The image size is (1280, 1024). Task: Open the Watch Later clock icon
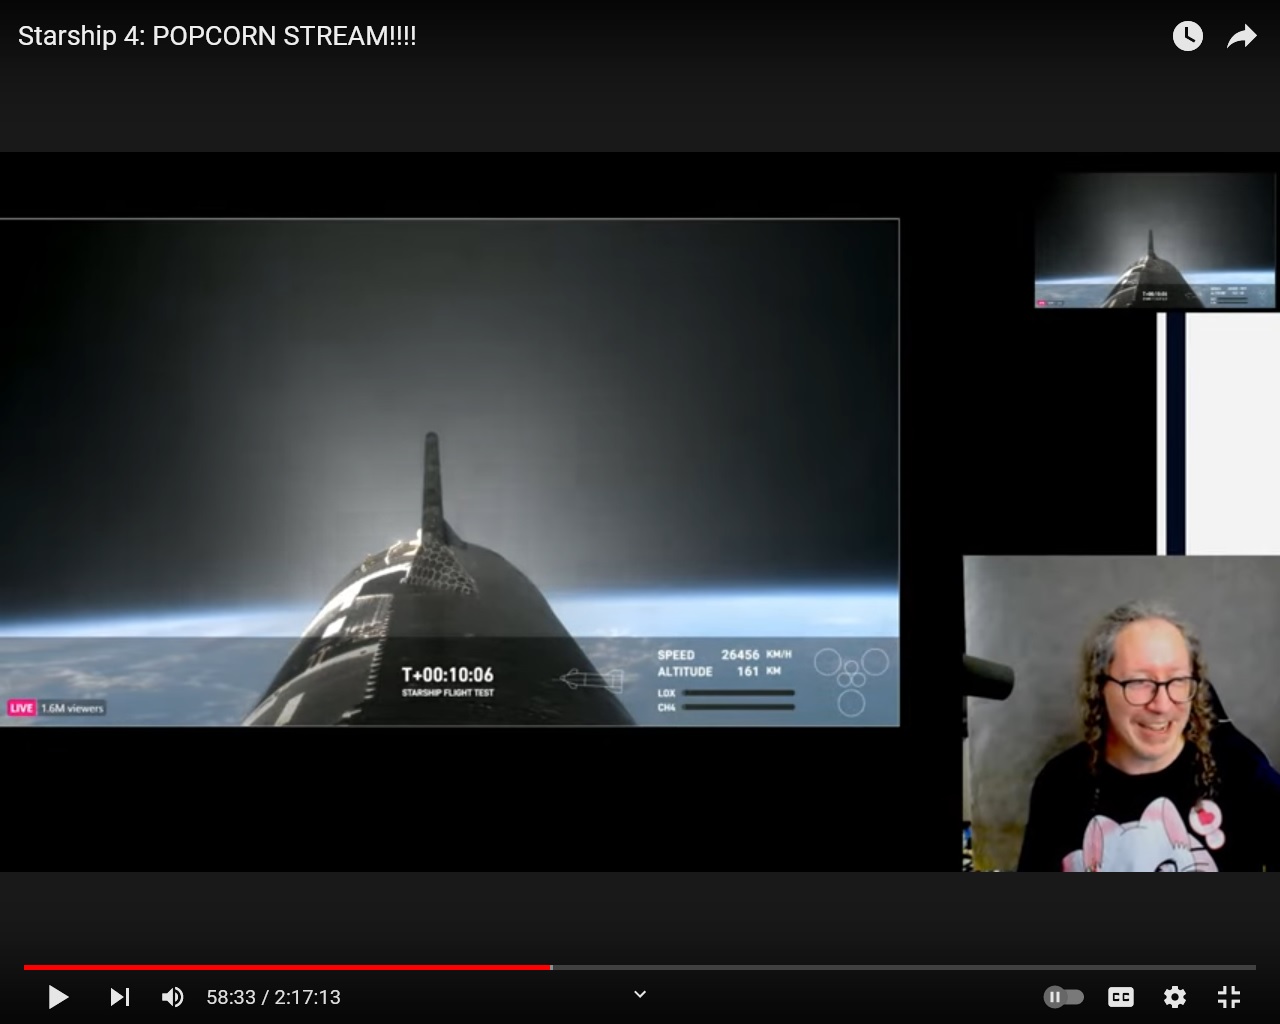tap(1188, 36)
